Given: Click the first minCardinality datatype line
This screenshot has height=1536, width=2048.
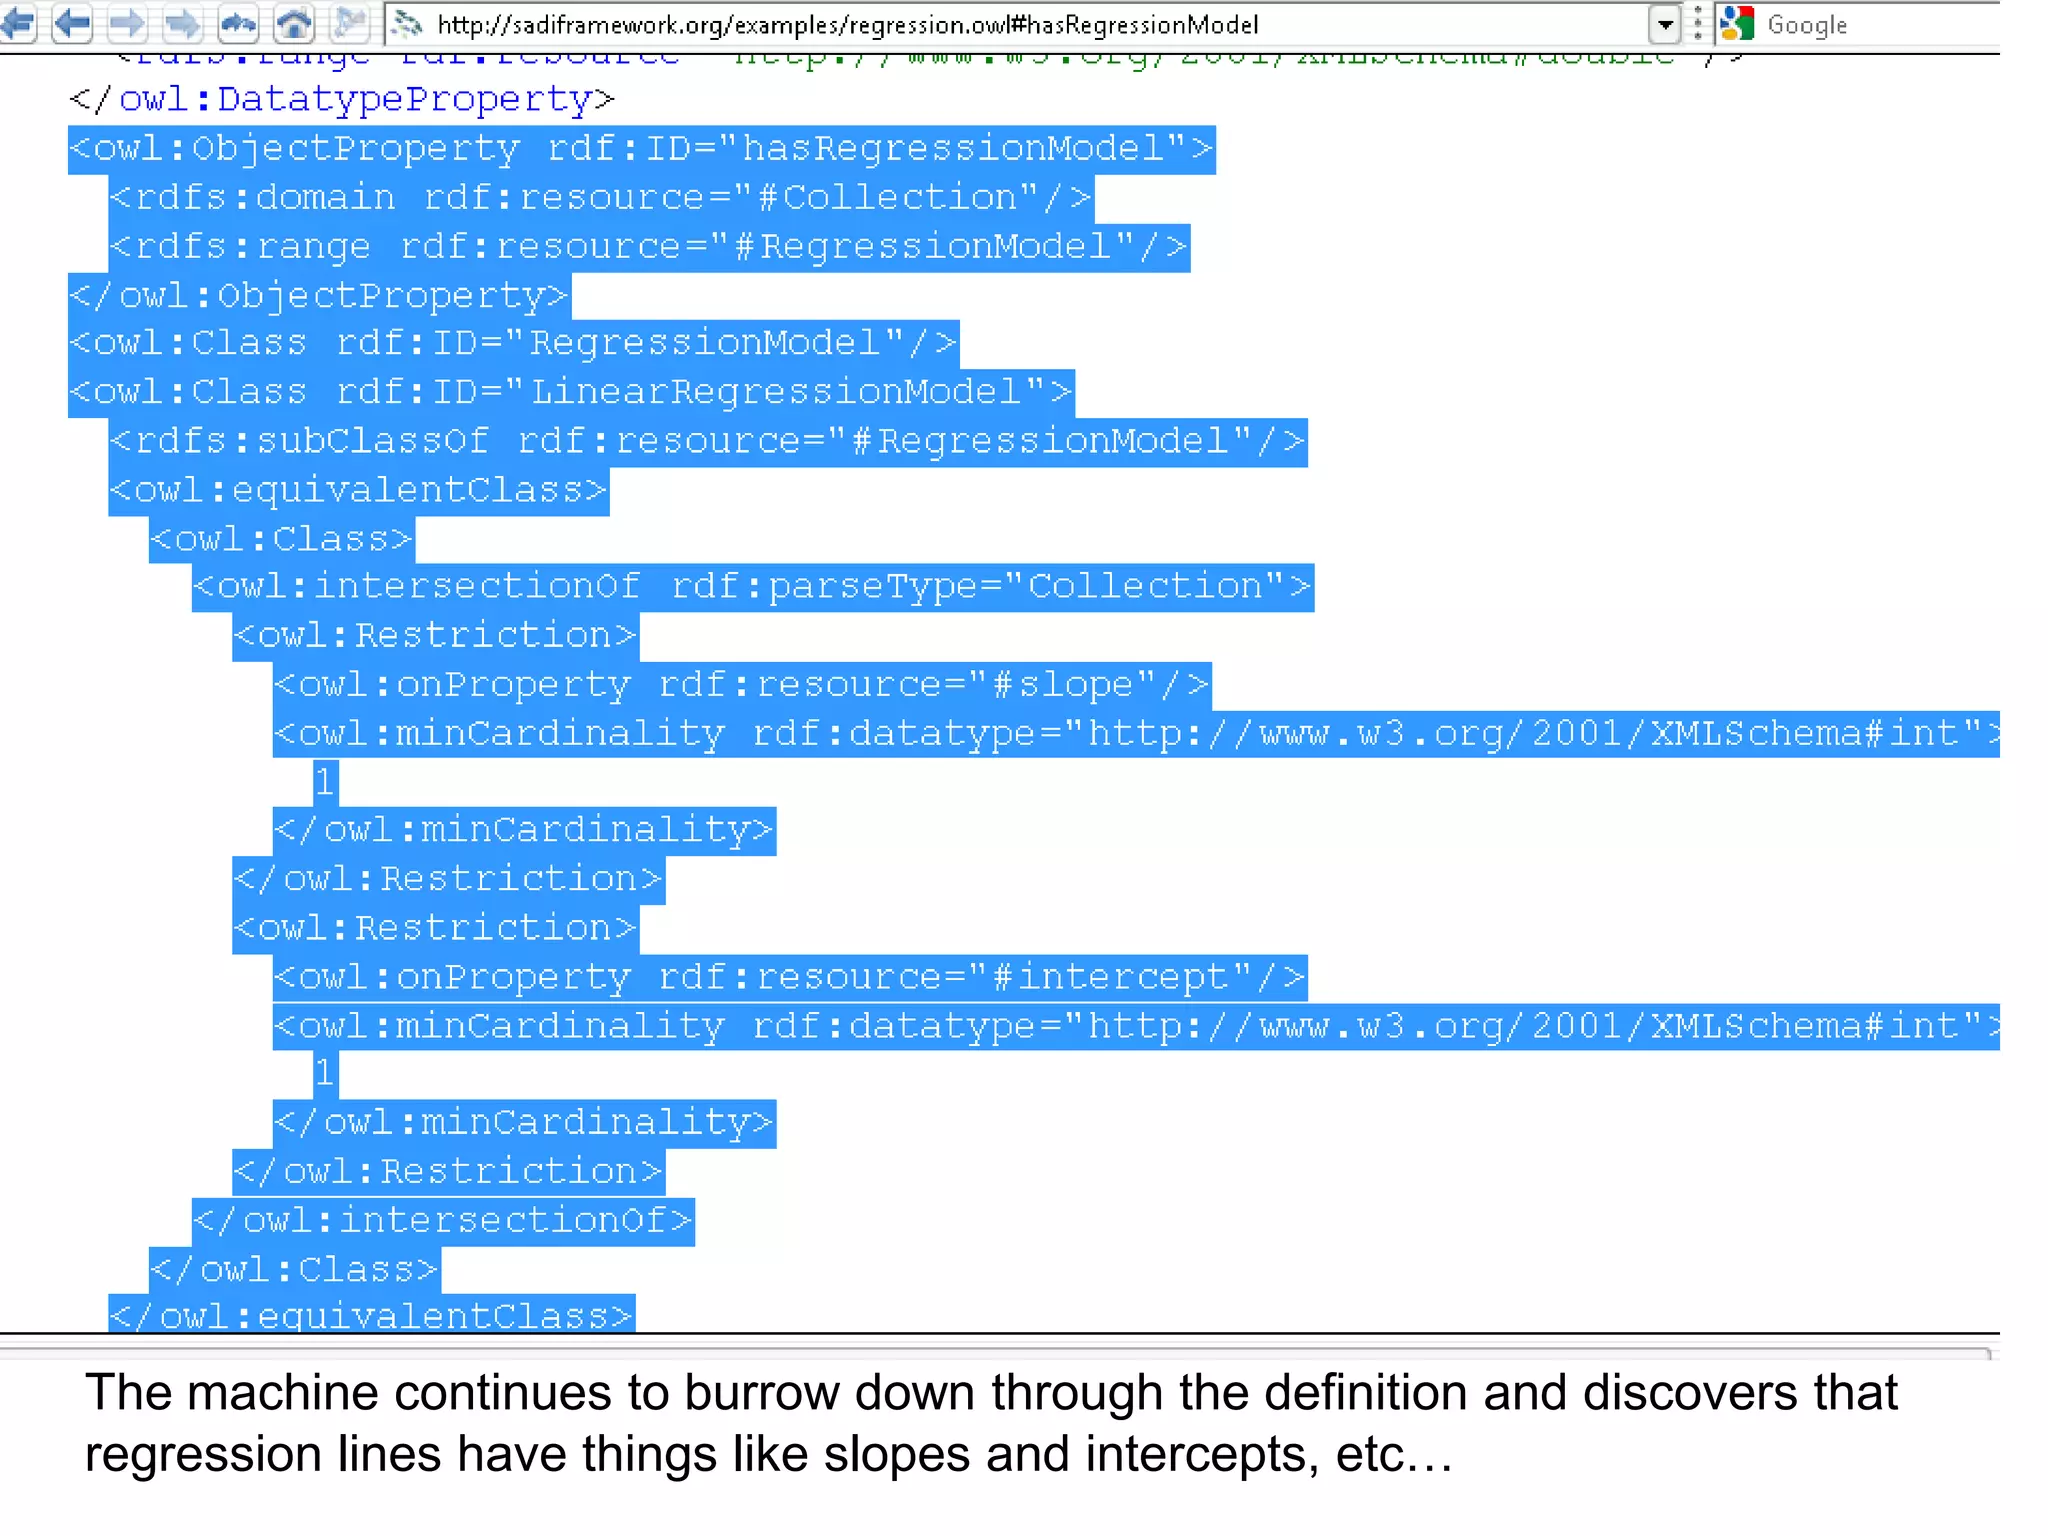Looking at the screenshot, I should pos(1136,734).
